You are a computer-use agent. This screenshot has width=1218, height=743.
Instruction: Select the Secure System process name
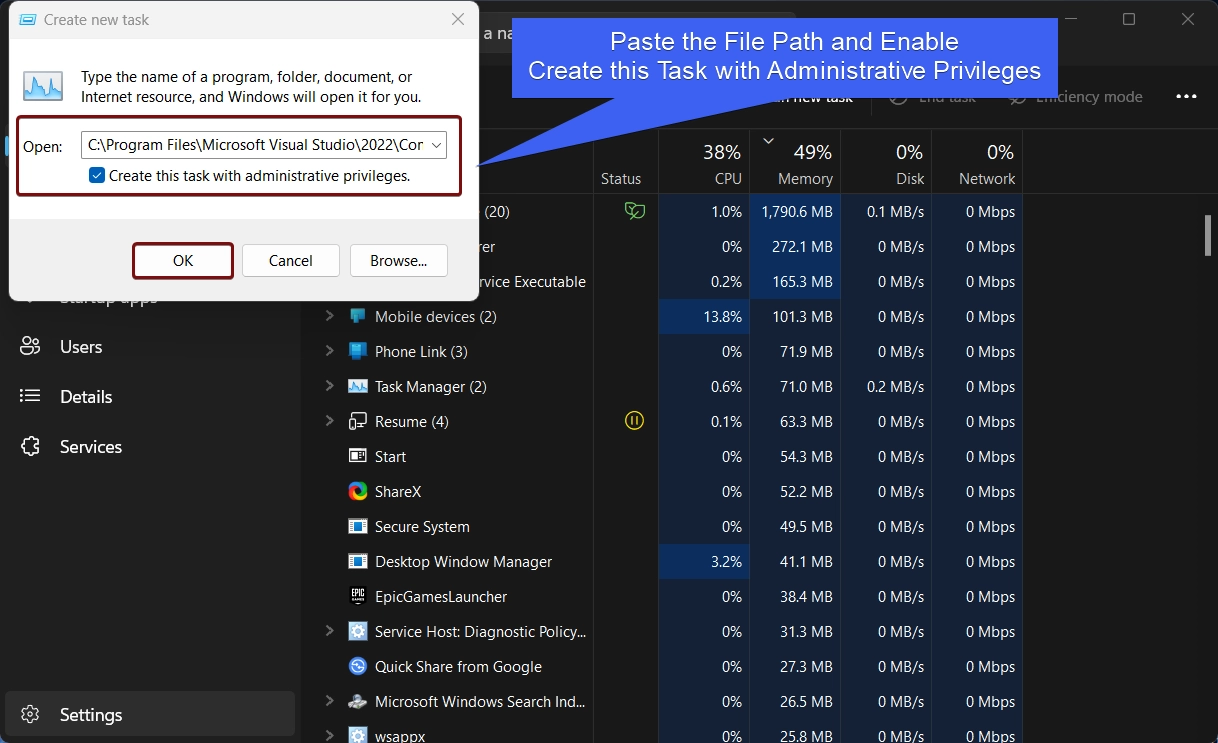tap(422, 526)
